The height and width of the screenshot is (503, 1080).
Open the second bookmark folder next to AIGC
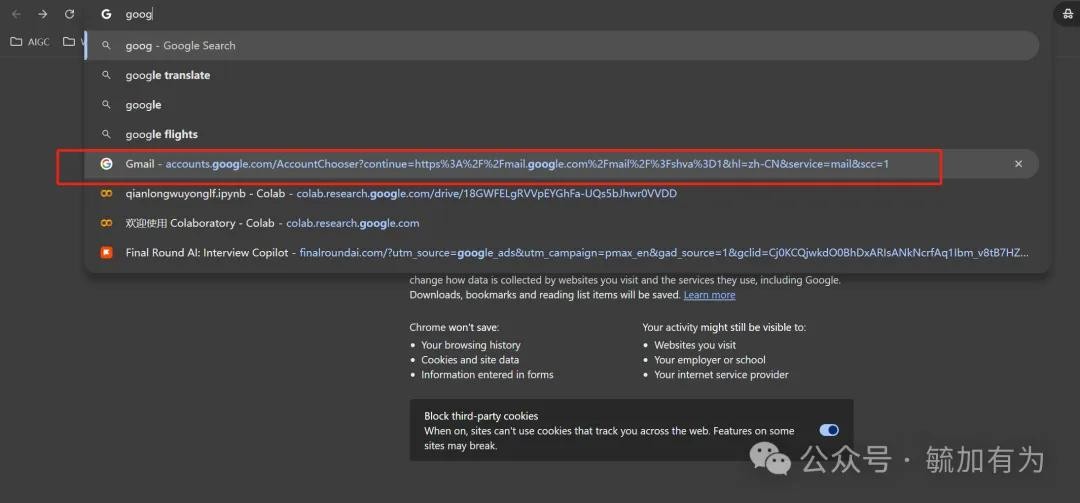click(70, 42)
